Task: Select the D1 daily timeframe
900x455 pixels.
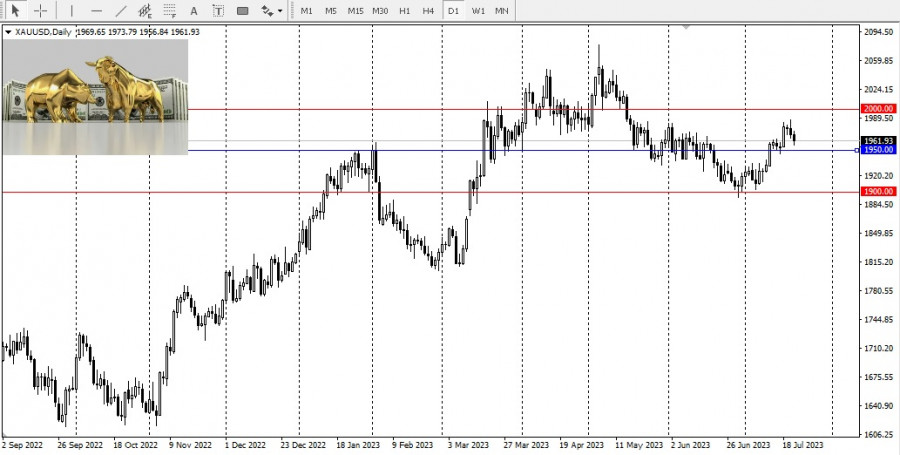Action: point(453,11)
